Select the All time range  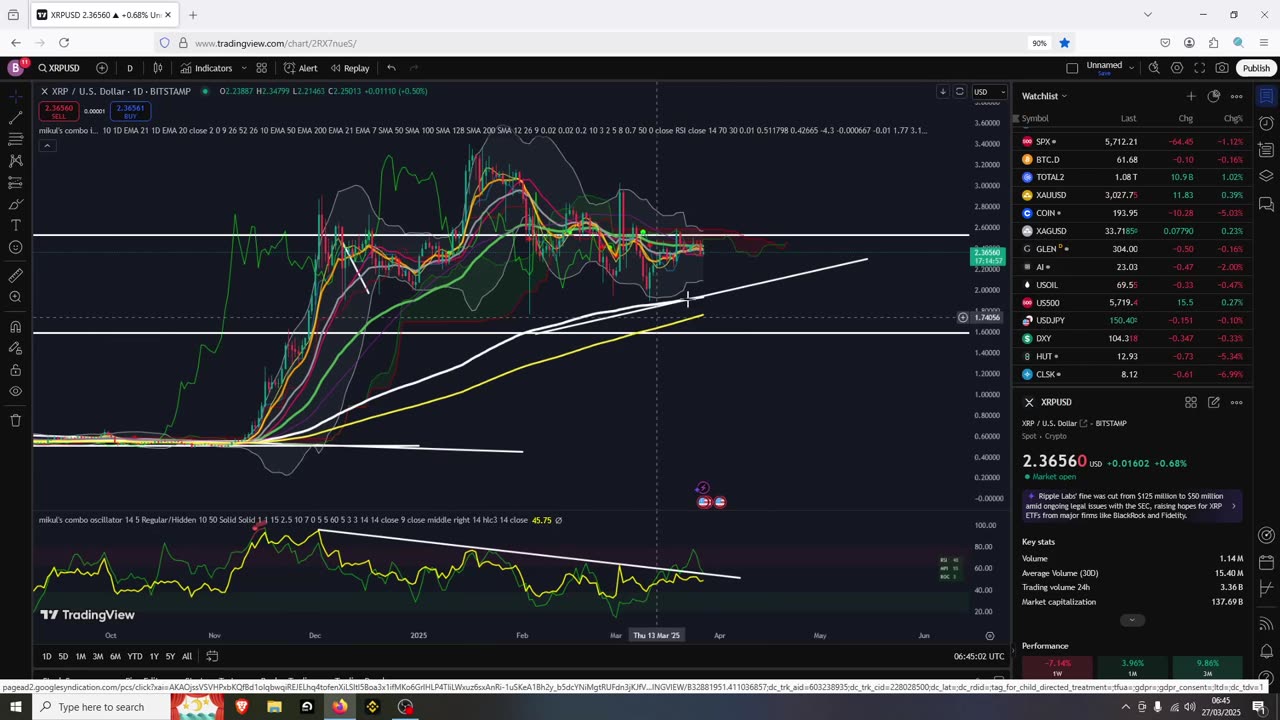[187, 656]
